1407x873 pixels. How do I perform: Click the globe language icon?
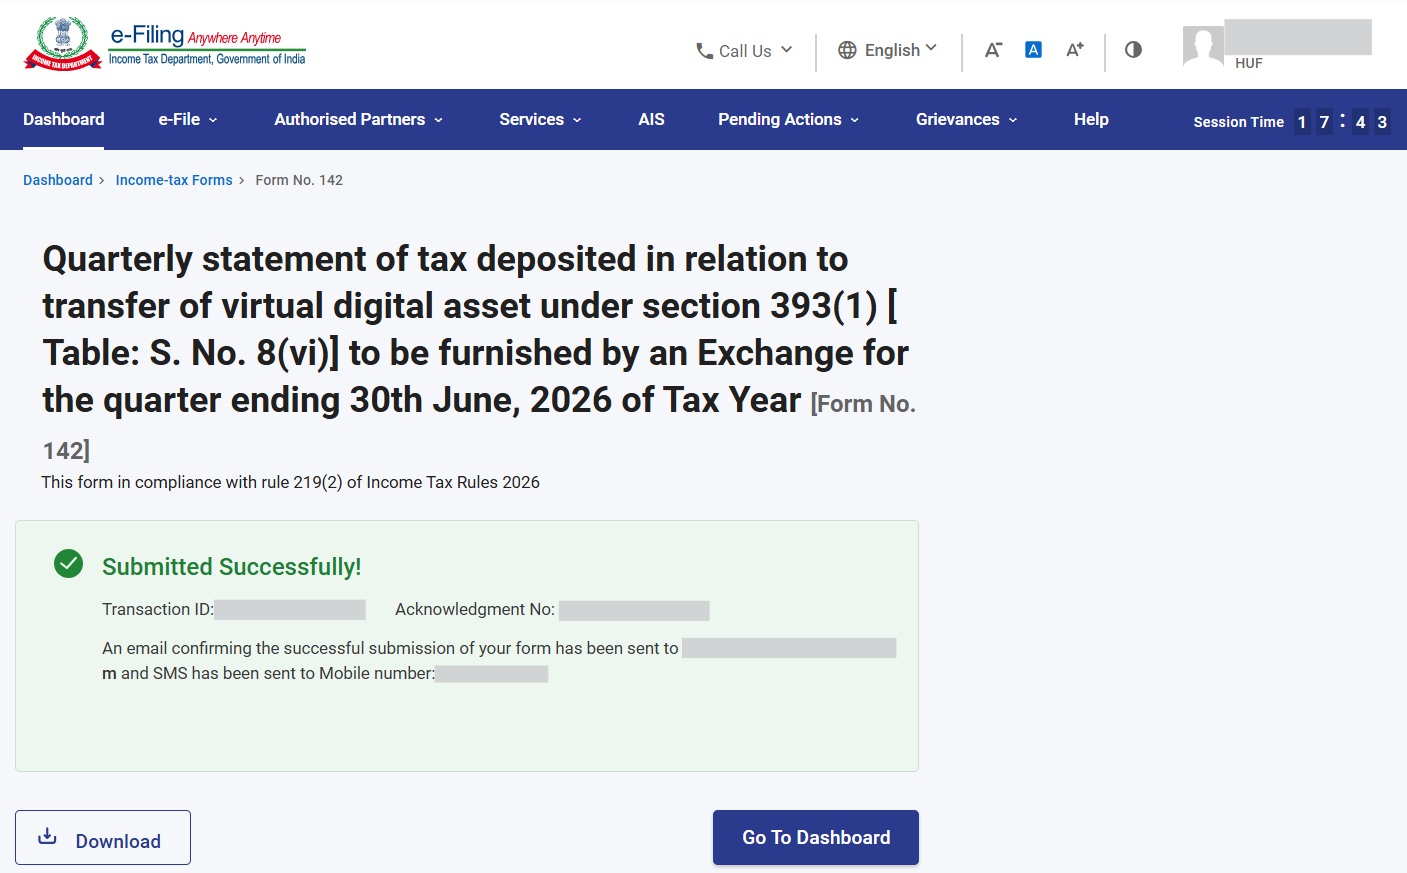[x=847, y=50]
